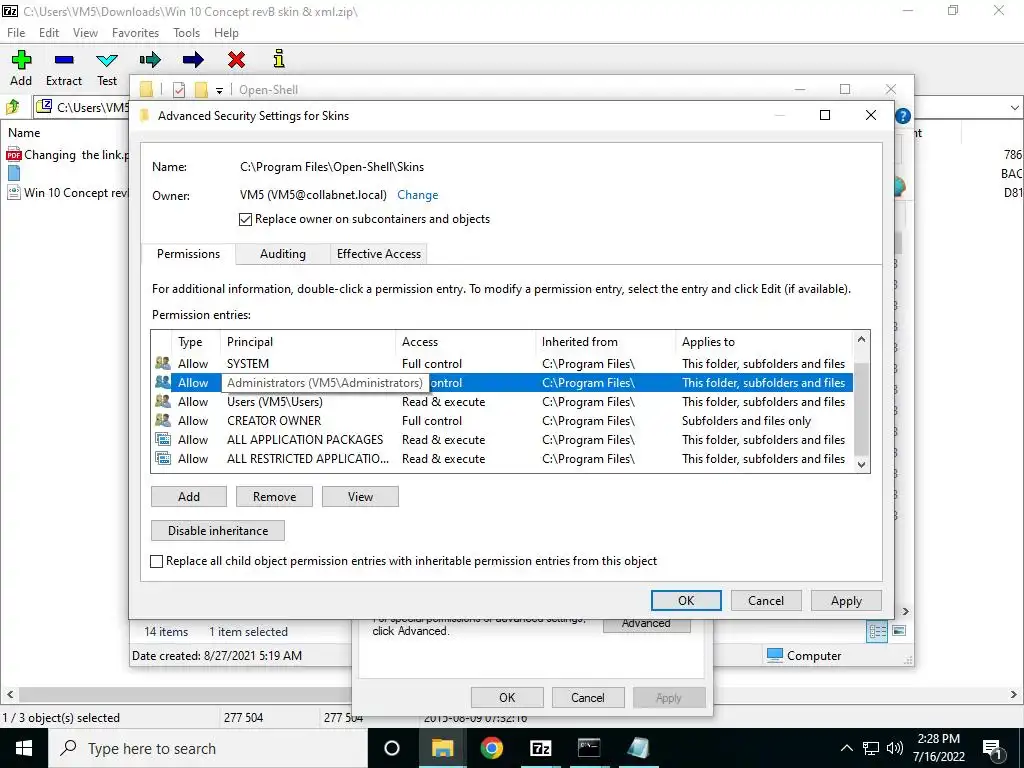Open the 7-Zip View menu

coord(85,33)
